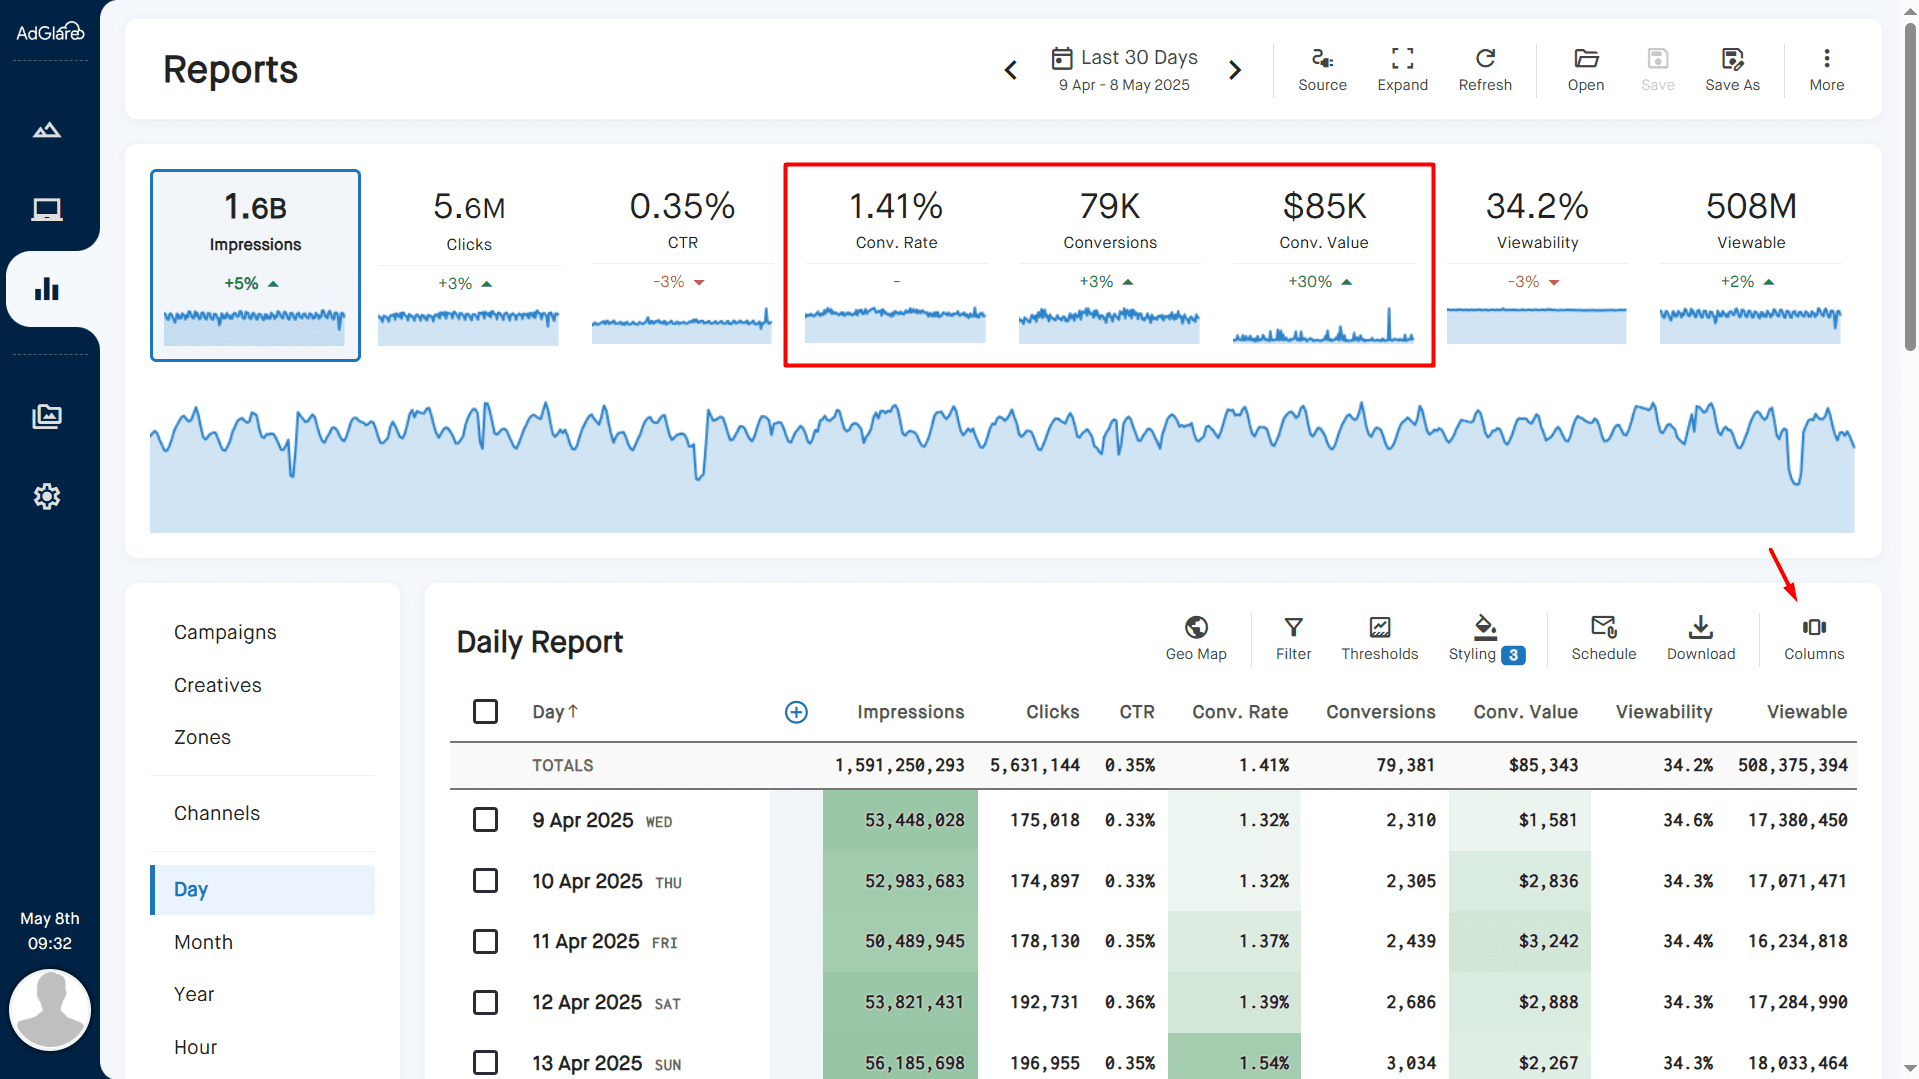The height and width of the screenshot is (1079, 1919).
Task: Download the Daily Report
Action: 1701,638
